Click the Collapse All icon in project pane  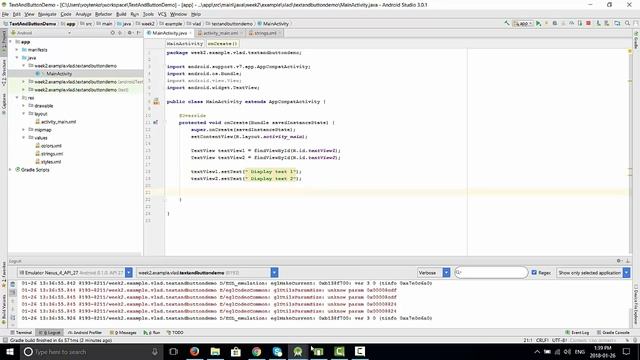tap(120, 33)
